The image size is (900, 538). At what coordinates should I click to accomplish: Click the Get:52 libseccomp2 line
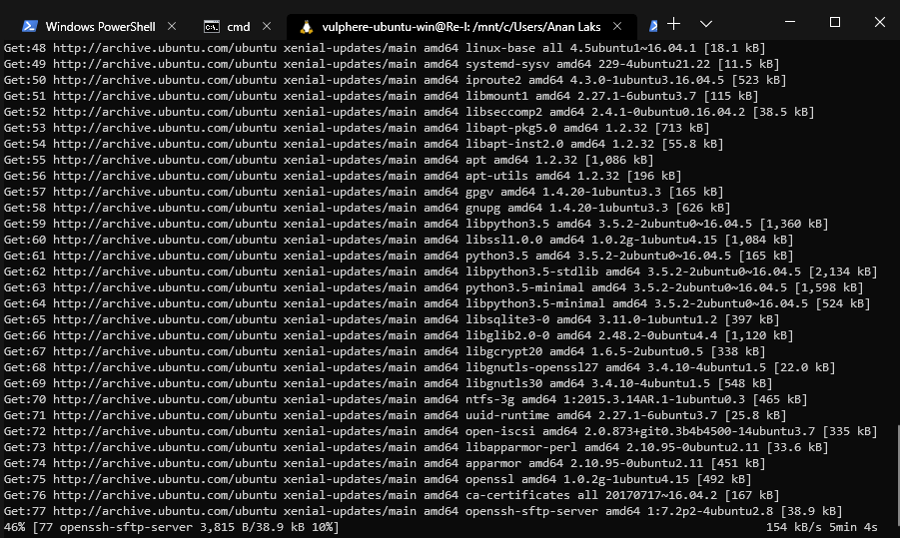[x=409, y=112]
